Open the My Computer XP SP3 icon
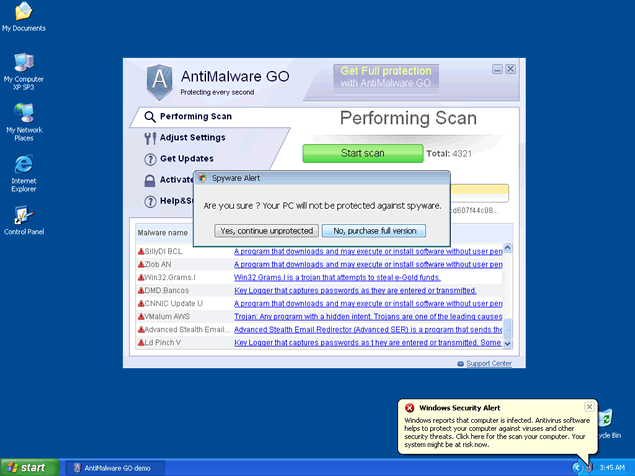 pos(23,63)
